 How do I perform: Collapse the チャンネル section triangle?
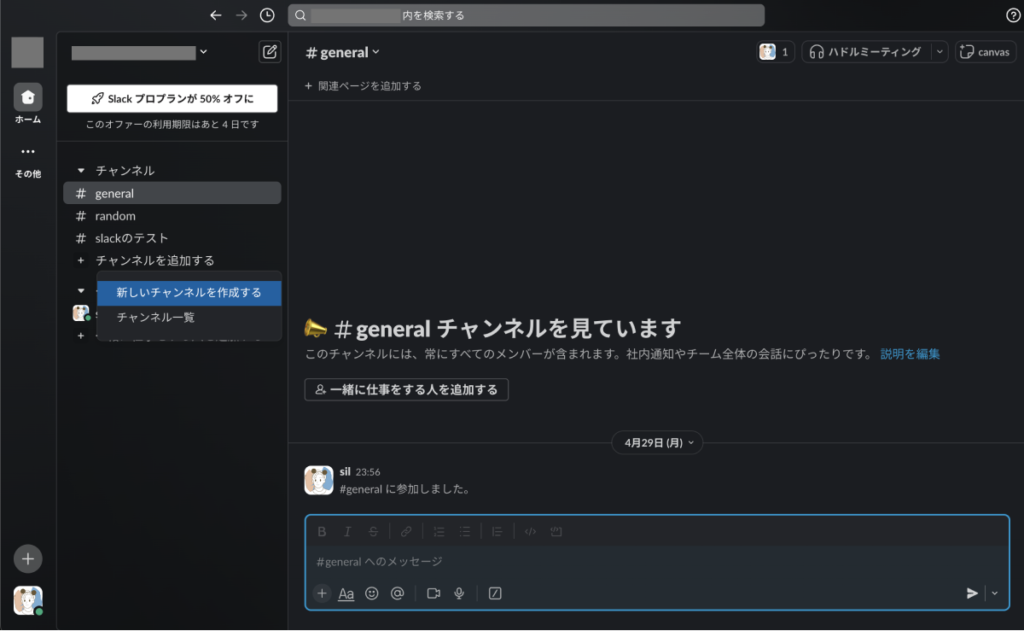tap(81, 171)
